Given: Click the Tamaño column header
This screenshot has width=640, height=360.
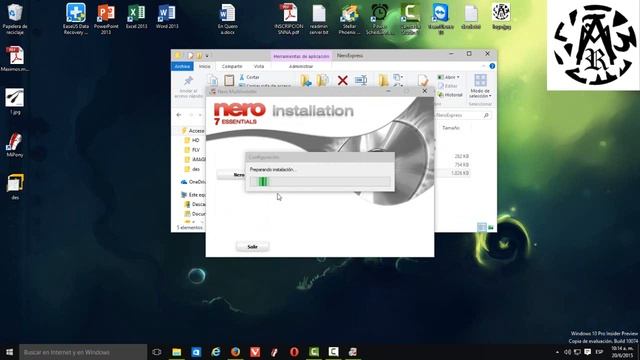Looking at the screenshot, I should tap(451, 128).
